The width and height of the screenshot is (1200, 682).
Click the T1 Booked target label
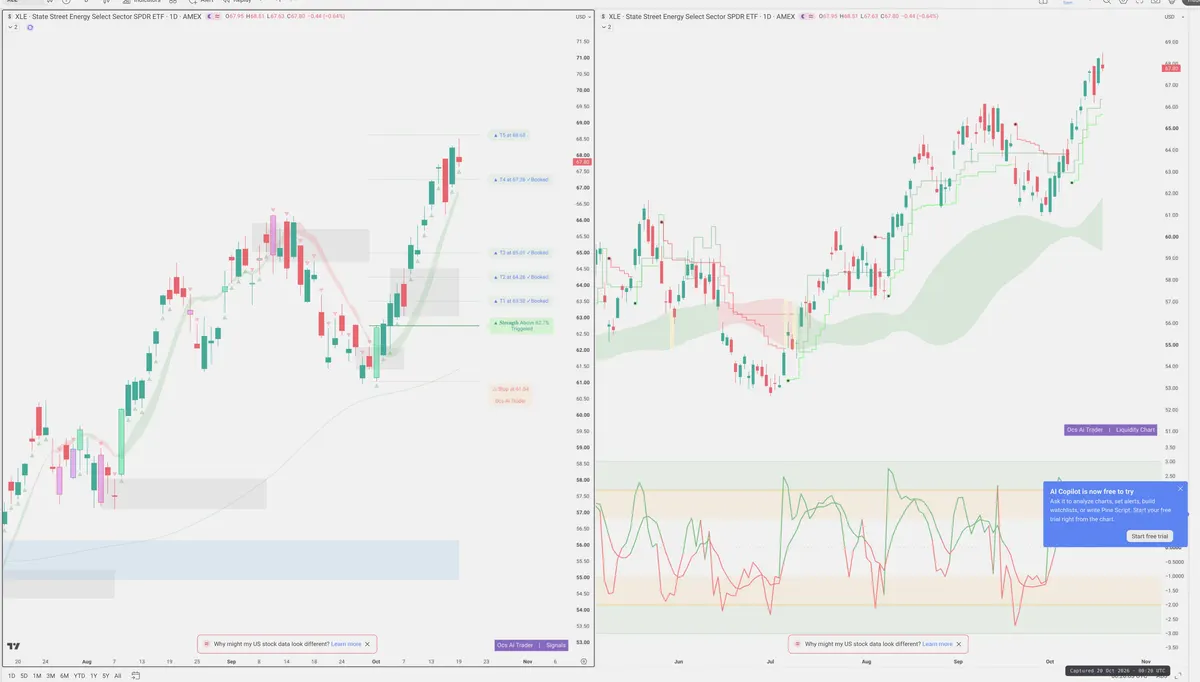click(521, 300)
